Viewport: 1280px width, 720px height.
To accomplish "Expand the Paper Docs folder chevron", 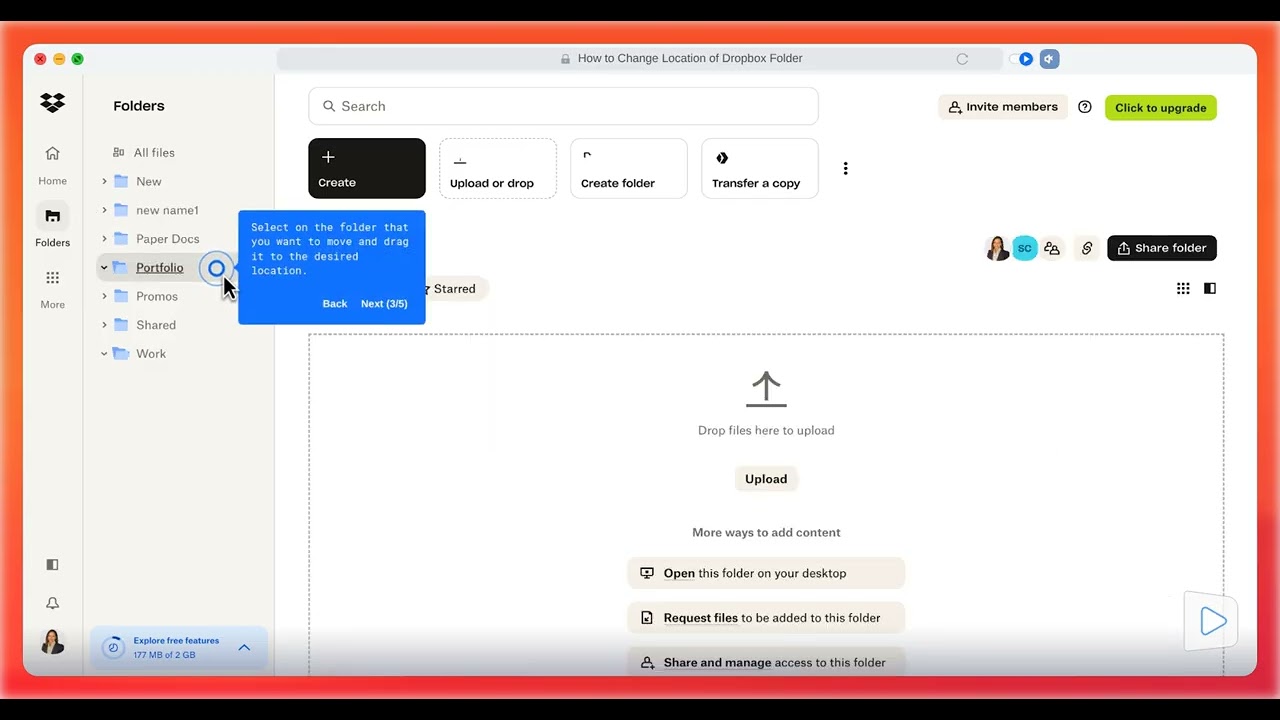I will pos(104,238).
